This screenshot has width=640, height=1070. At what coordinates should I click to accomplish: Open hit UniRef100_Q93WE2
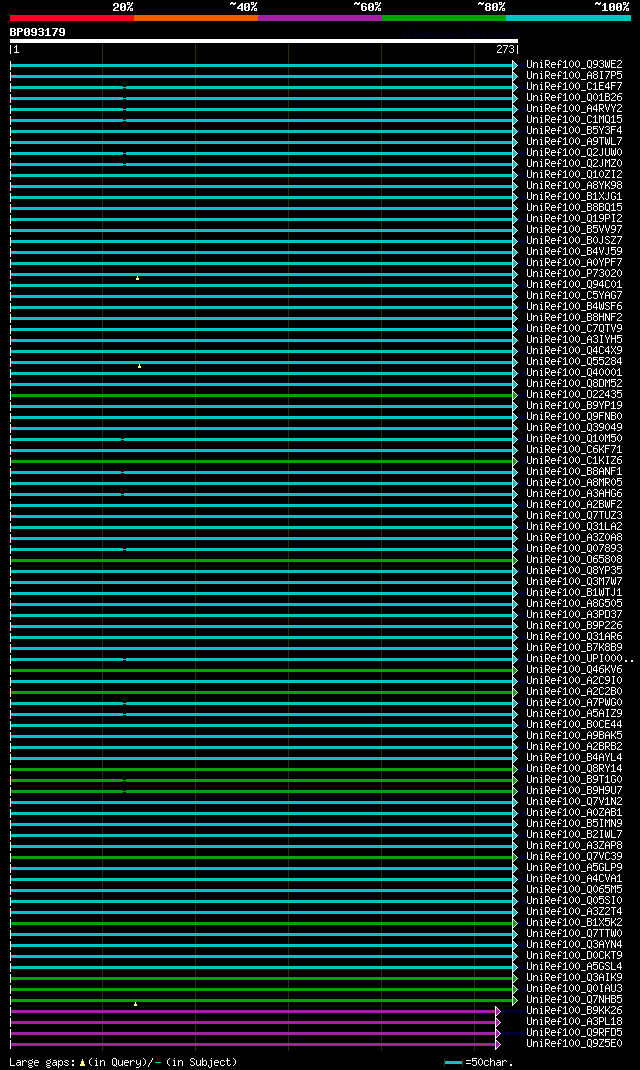pos(574,65)
